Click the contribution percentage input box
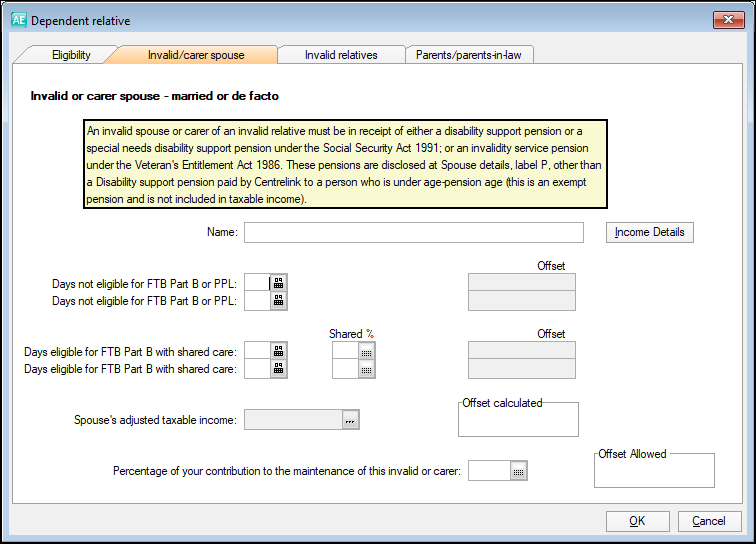 (488, 471)
